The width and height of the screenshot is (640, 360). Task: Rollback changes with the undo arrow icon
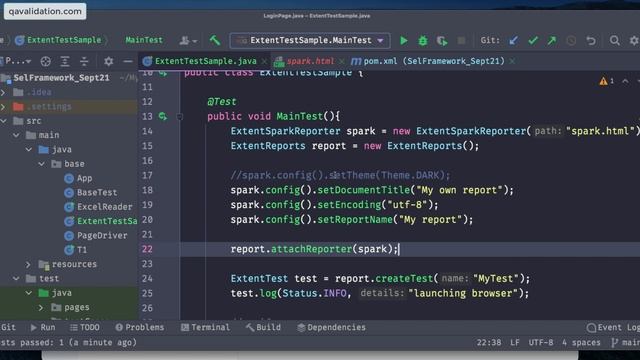pos(591,40)
